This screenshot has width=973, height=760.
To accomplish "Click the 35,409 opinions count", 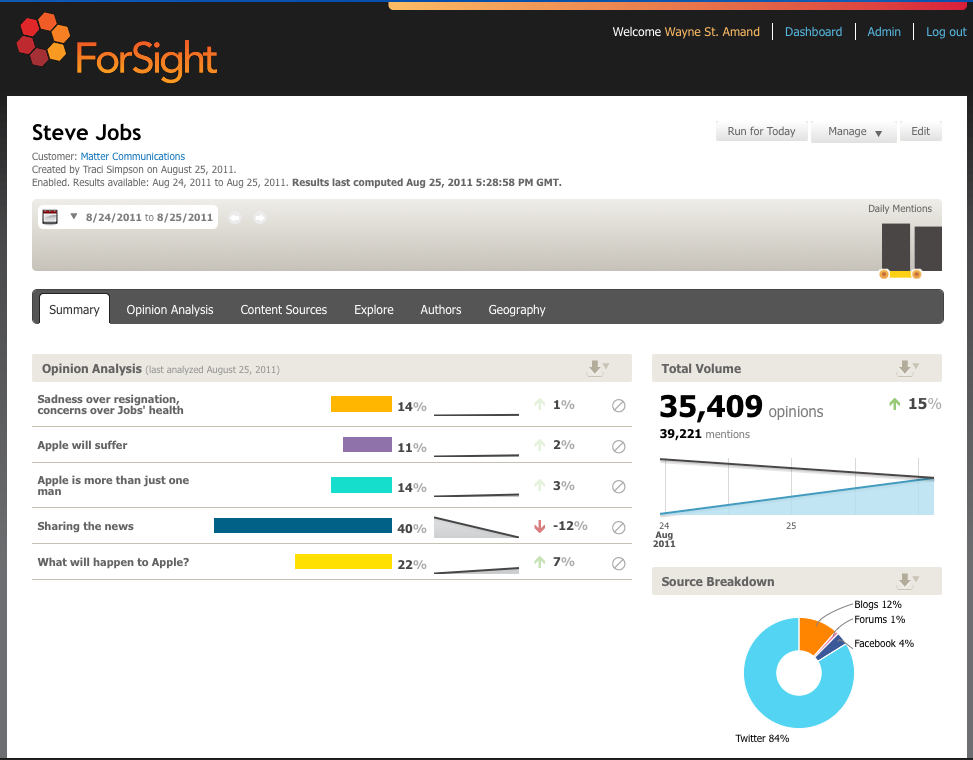I will coord(741,408).
